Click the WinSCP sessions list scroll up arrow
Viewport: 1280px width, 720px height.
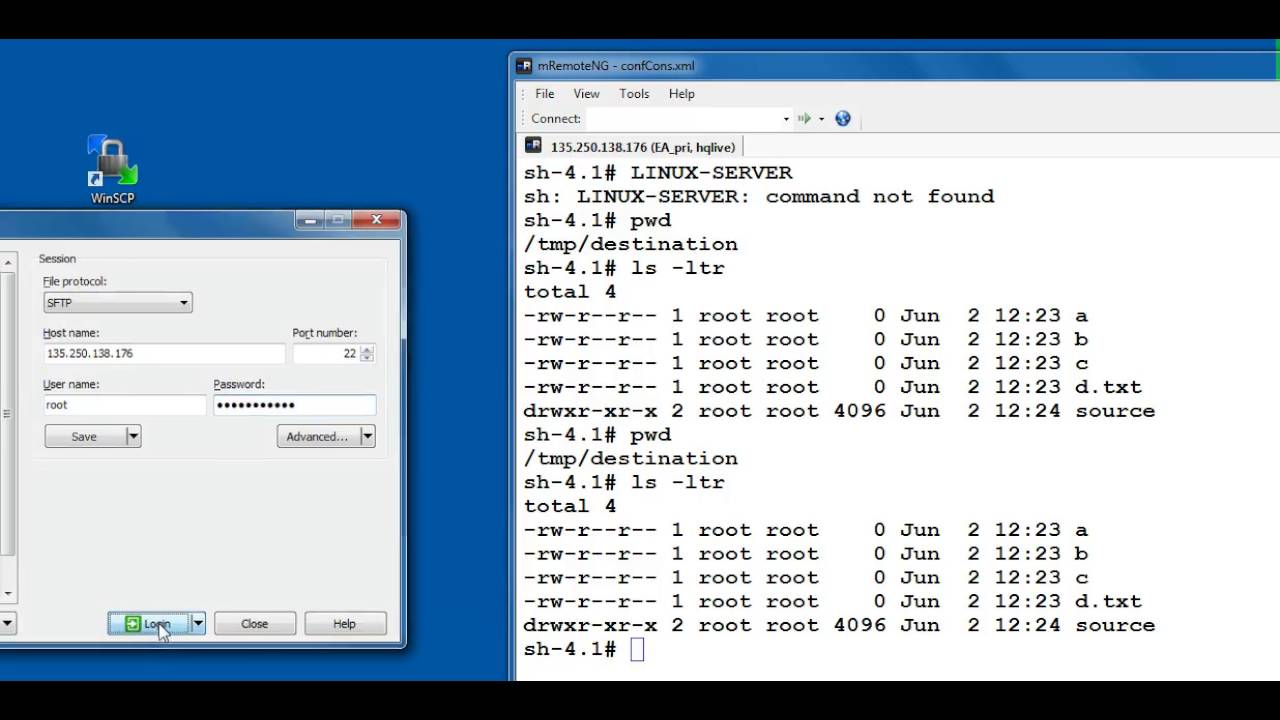coord(8,263)
